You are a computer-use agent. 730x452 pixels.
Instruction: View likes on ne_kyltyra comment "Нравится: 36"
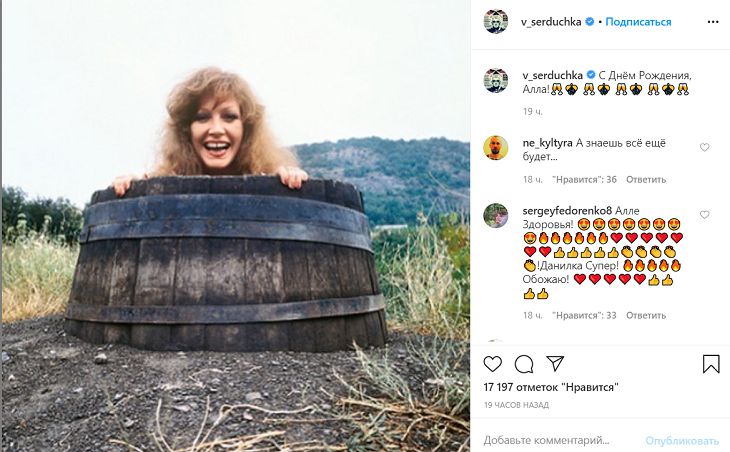pyautogui.click(x=584, y=180)
